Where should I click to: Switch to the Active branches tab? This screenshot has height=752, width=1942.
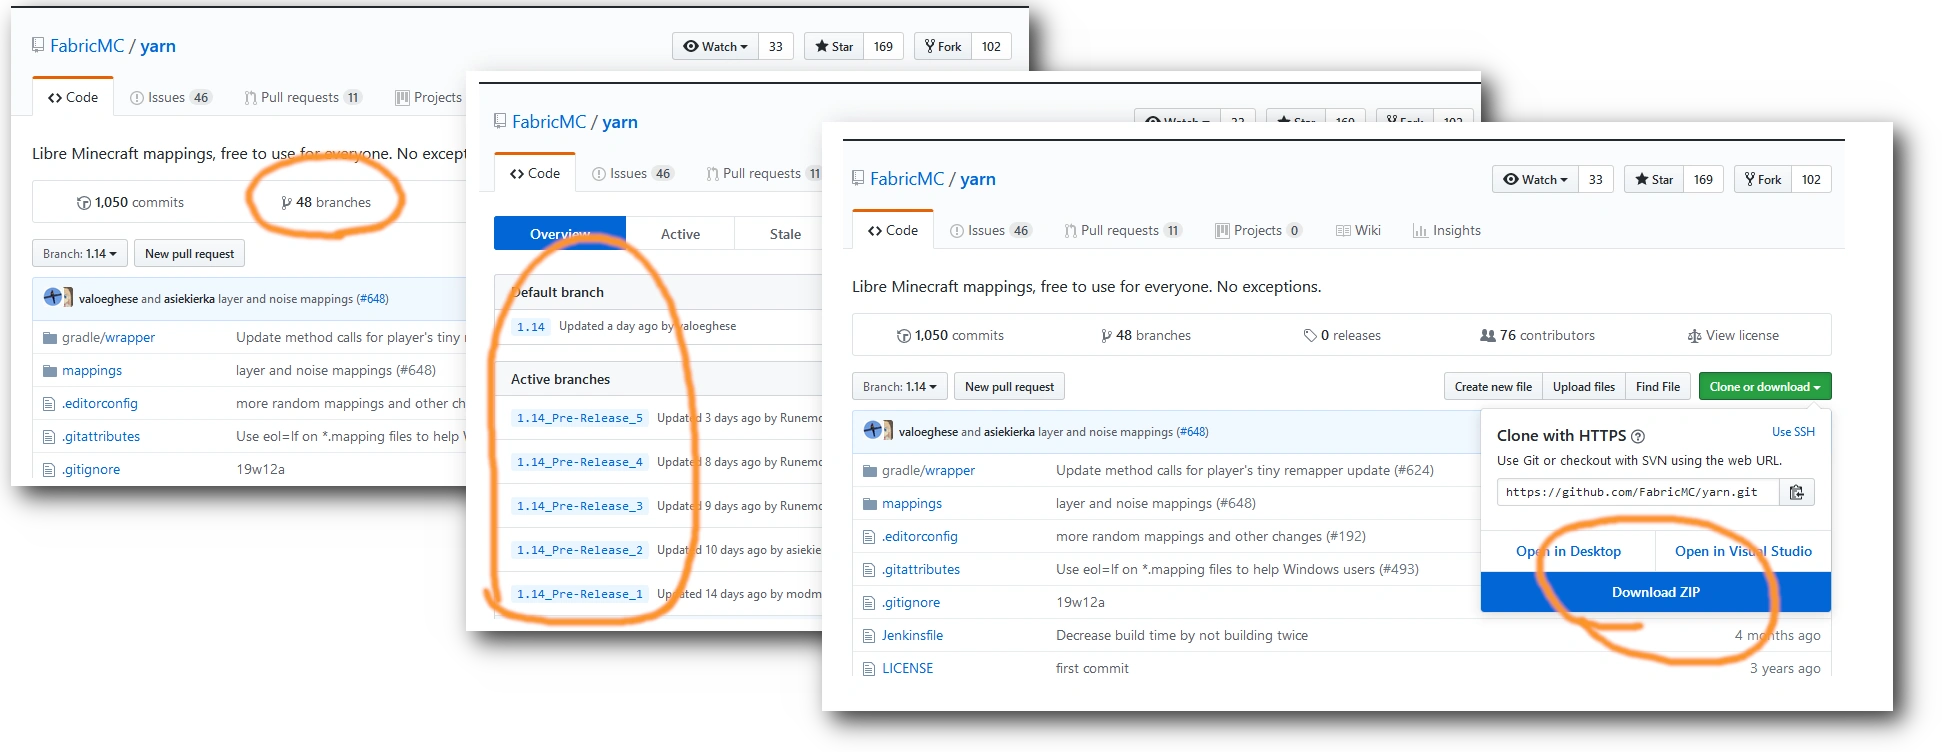click(x=680, y=234)
